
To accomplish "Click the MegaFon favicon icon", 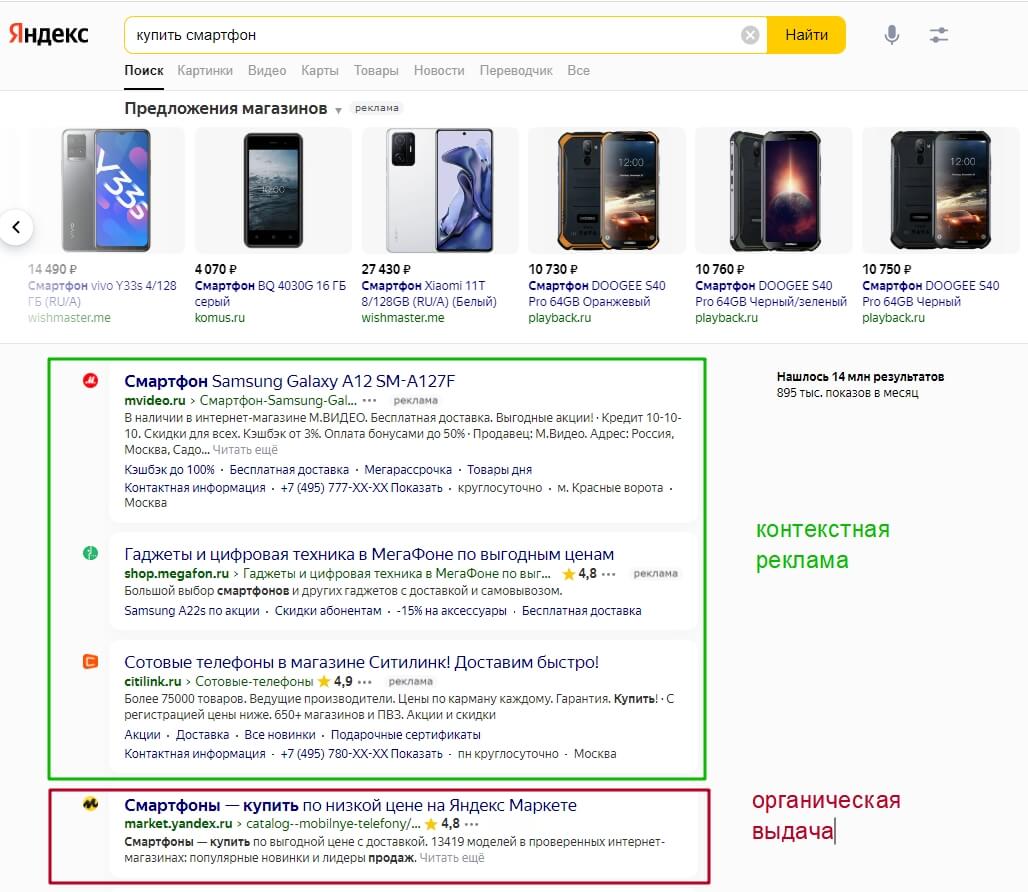I will point(90,553).
